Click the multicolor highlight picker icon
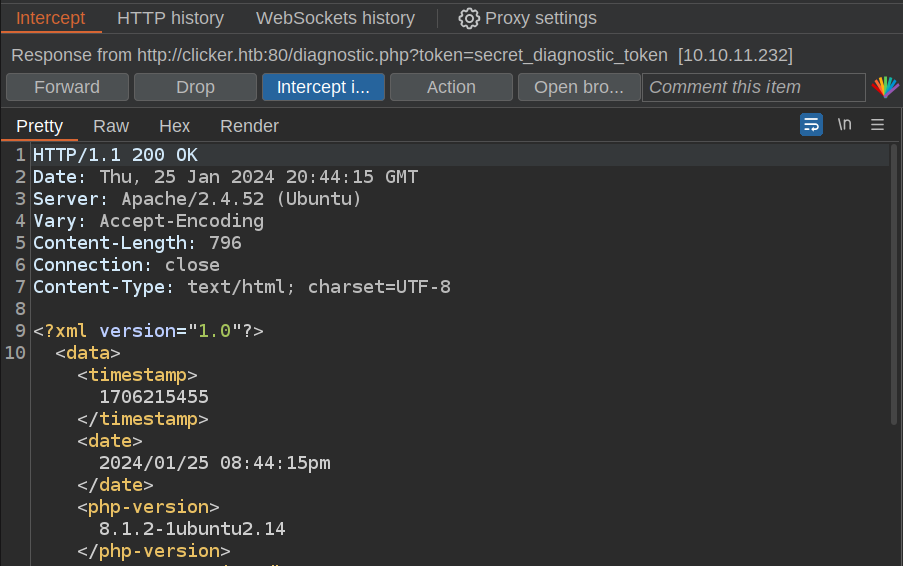The image size is (903, 566). click(x=885, y=87)
